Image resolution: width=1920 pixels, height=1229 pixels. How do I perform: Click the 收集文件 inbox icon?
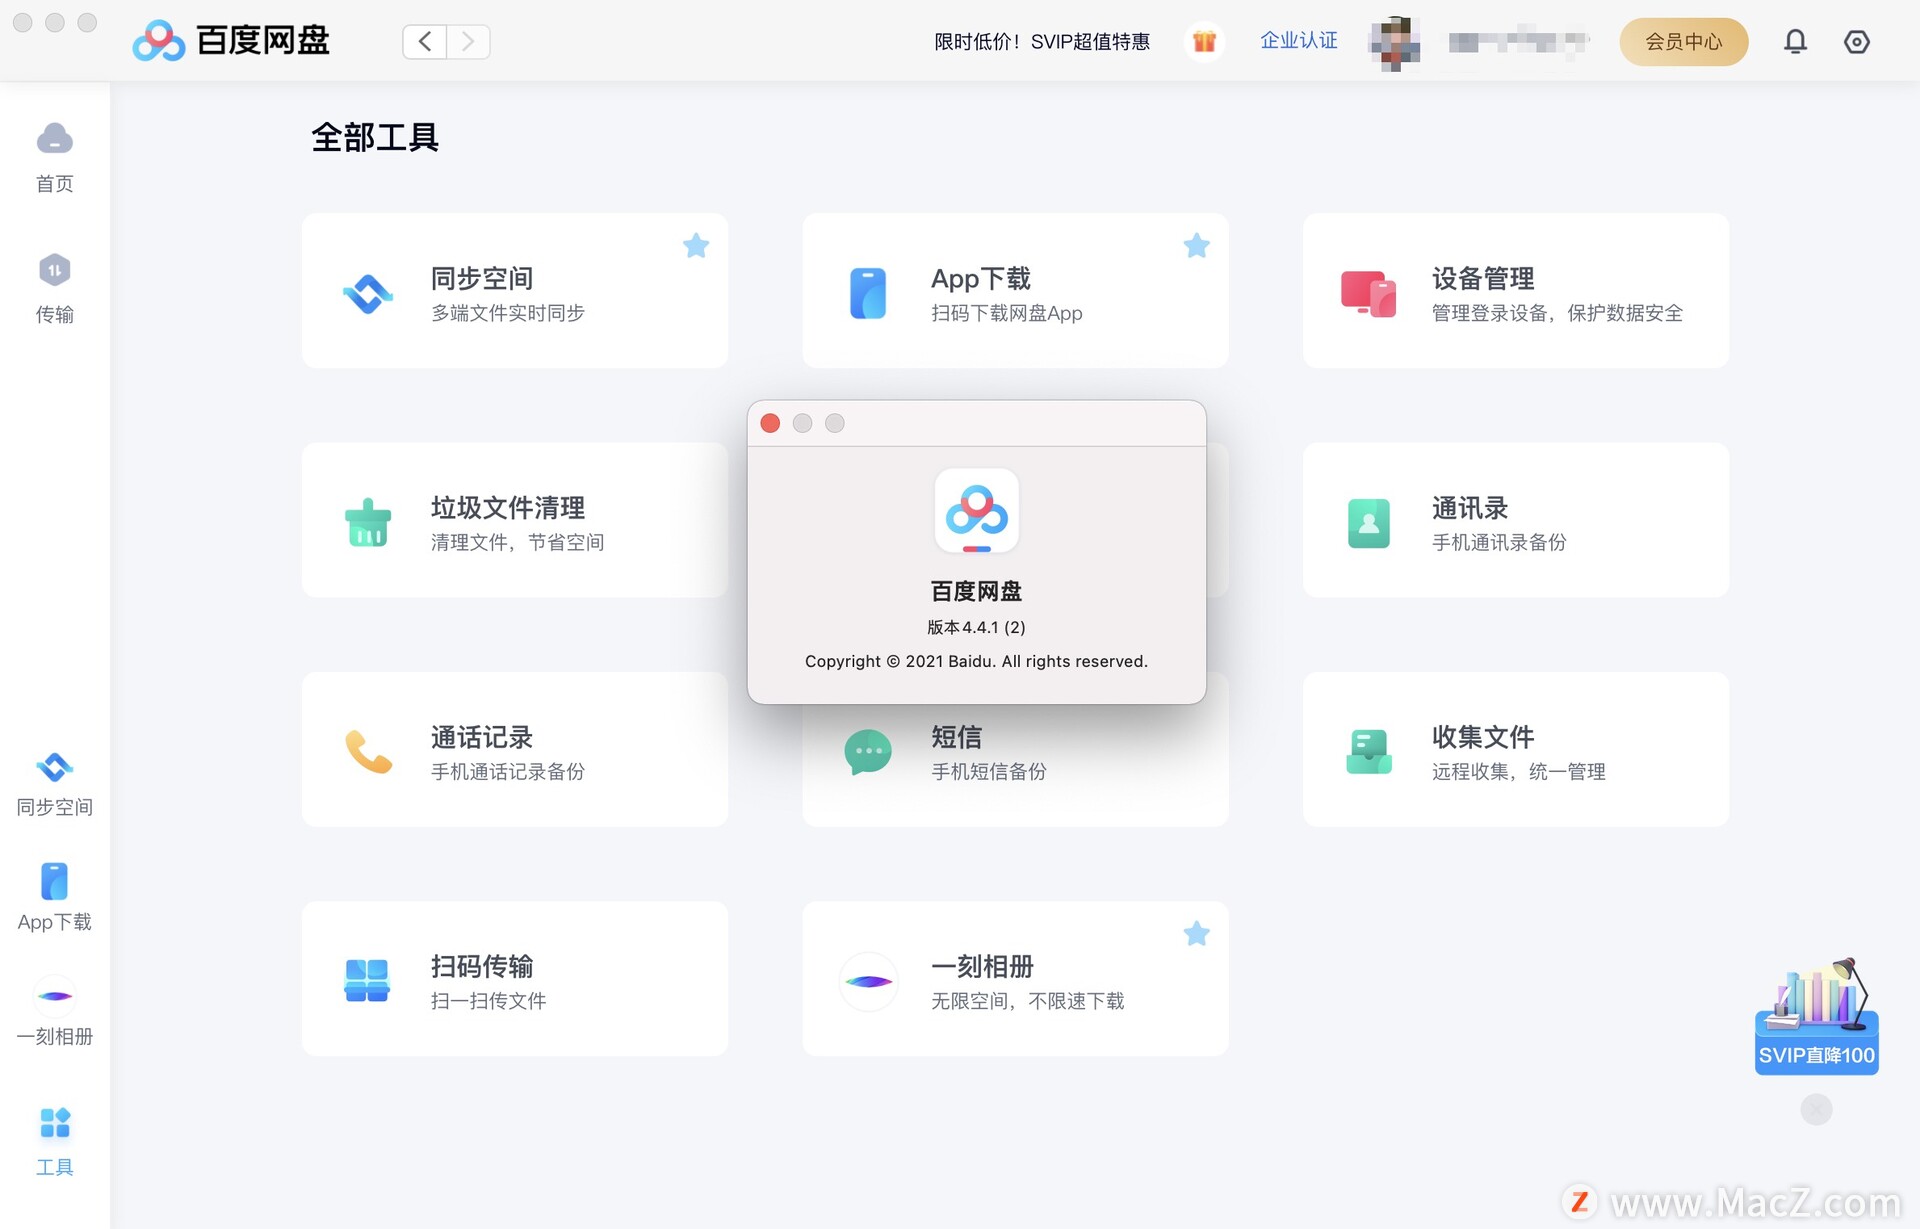[x=1369, y=751]
